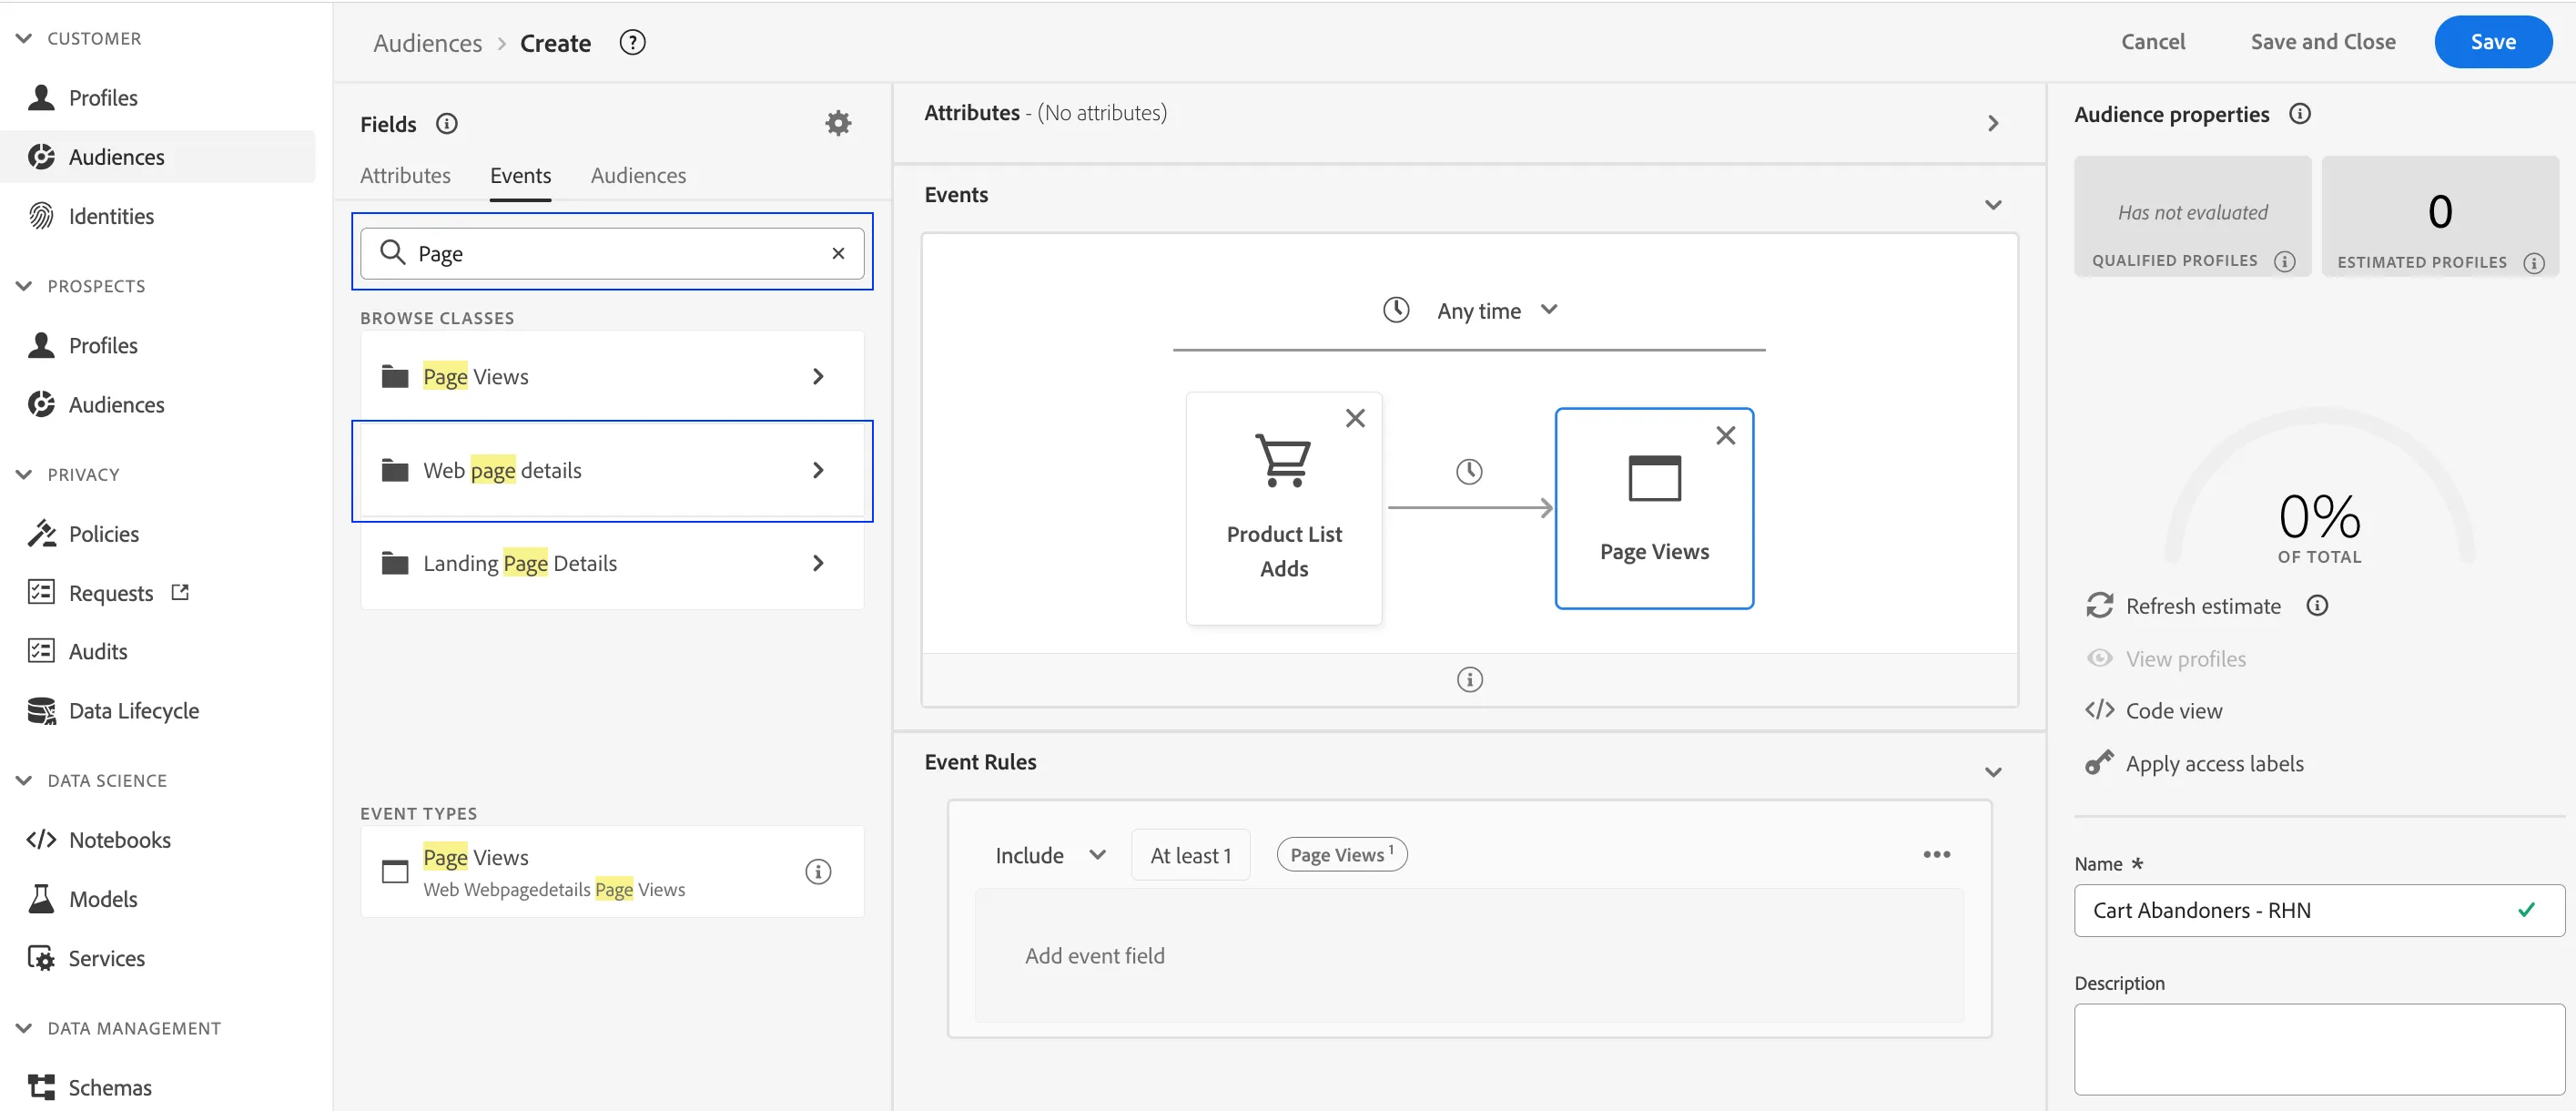The width and height of the screenshot is (2576, 1111).
Task: Click the Description text area
Action: pyautogui.click(x=2318, y=1049)
